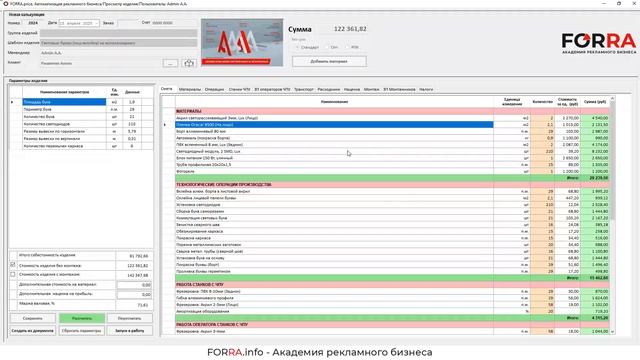Switch to the Смета tab
Image resolution: width=640 pixels, height=360 pixels.
167,89
